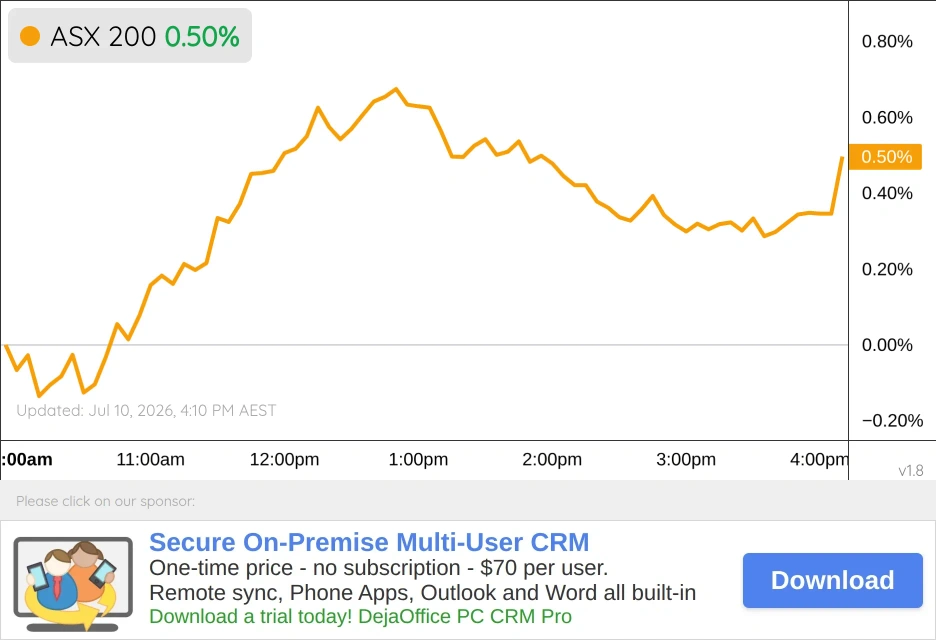
Task: Click the ASX 200 legend label
Action: pyautogui.click(x=103, y=37)
